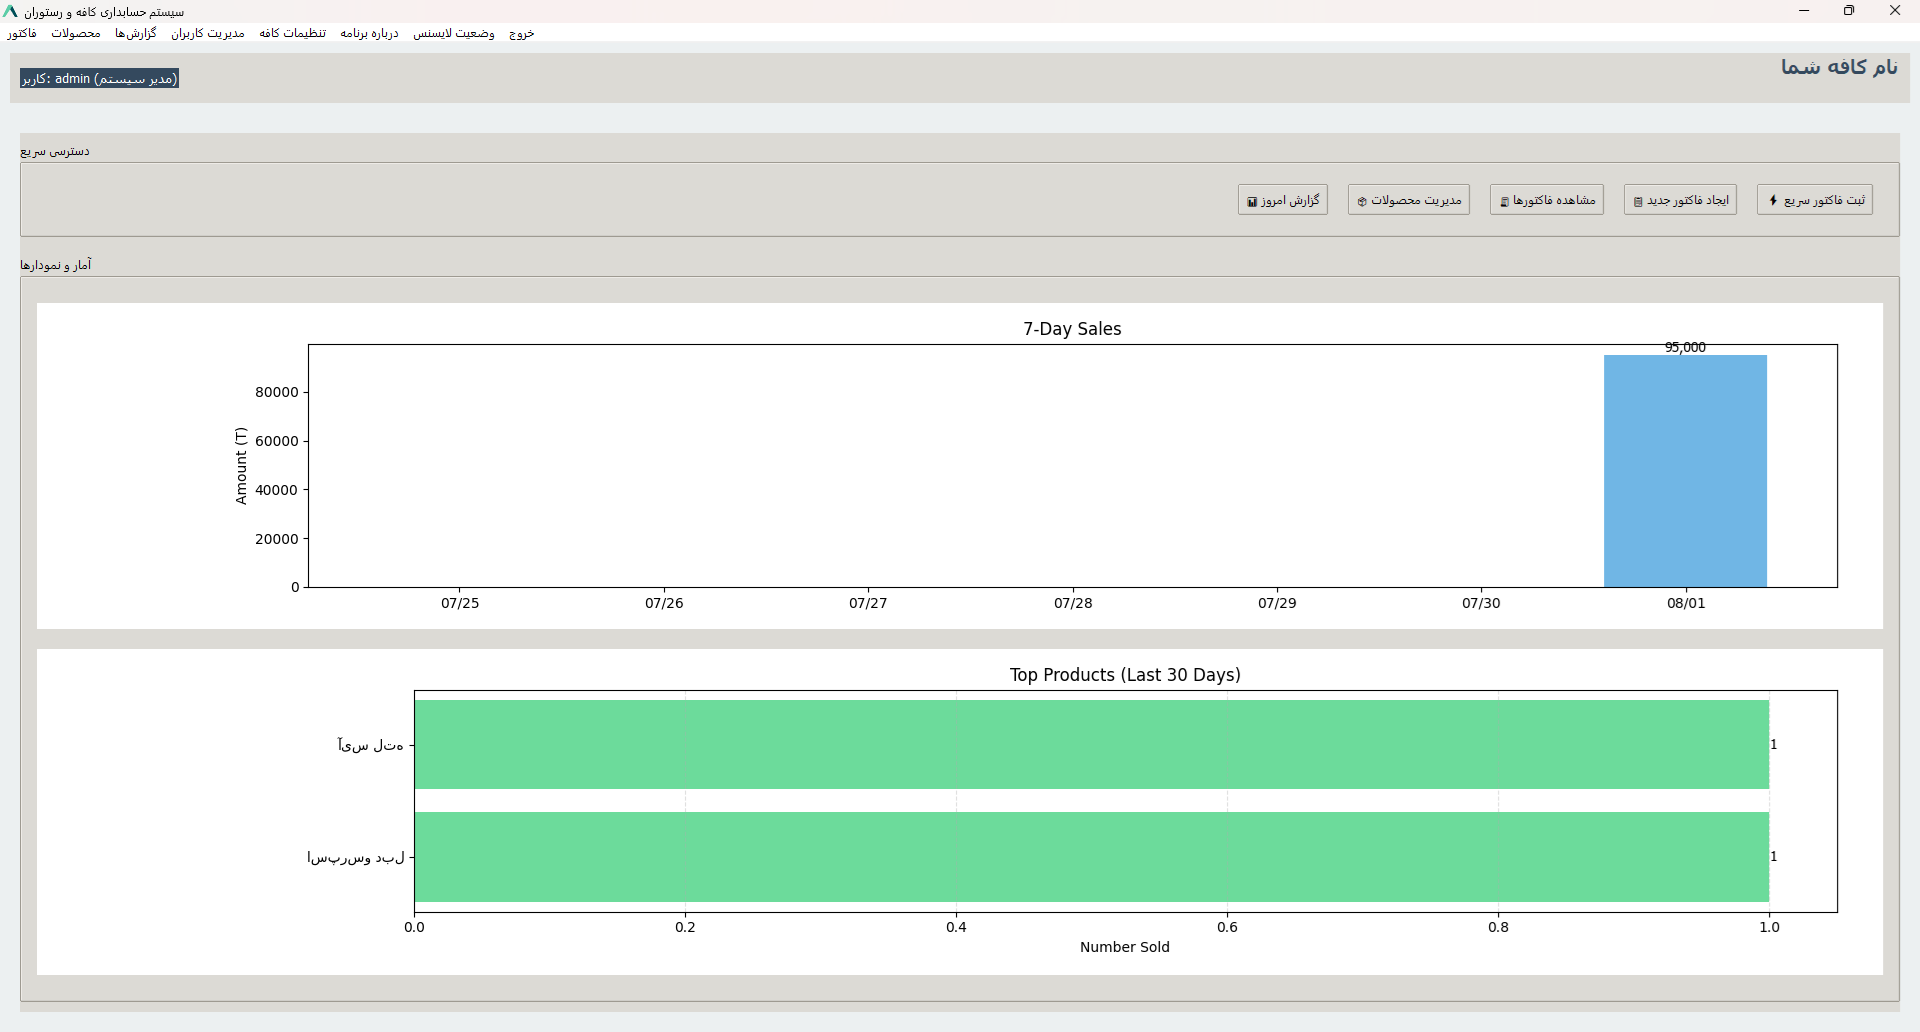The image size is (1920, 1032).
Task: Click the lightning quick invoice button (ثبت فاکتور سریع)
Action: [x=1814, y=200]
